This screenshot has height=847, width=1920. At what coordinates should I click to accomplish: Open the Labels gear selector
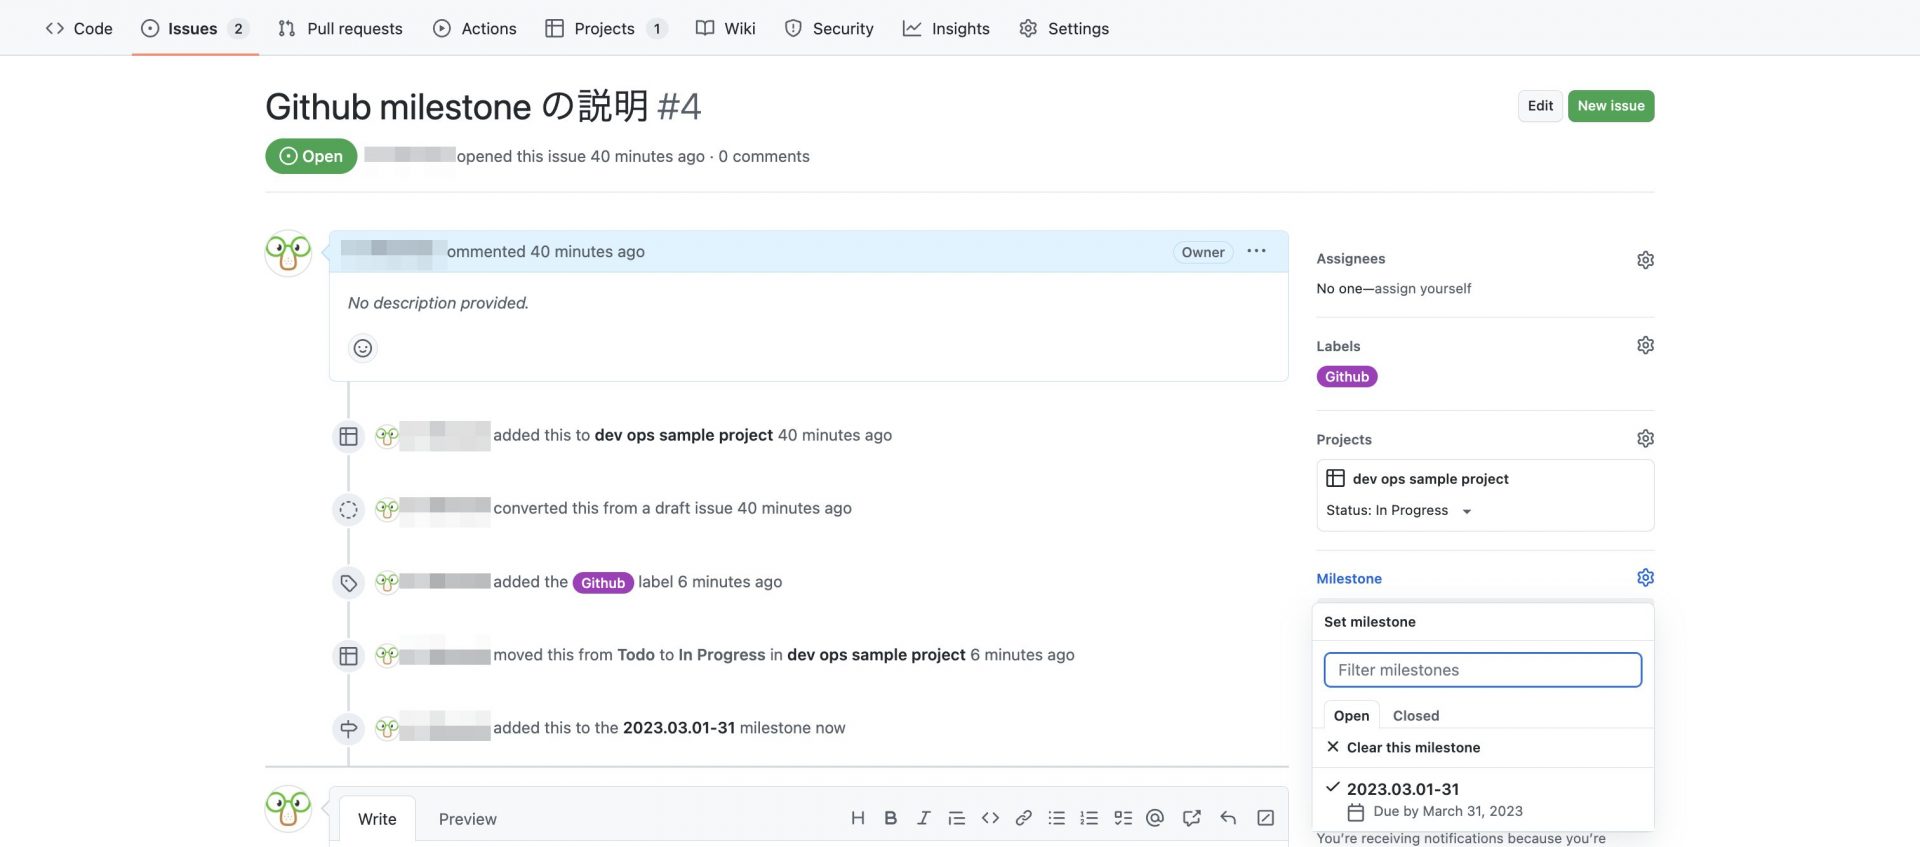point(1645,346)
